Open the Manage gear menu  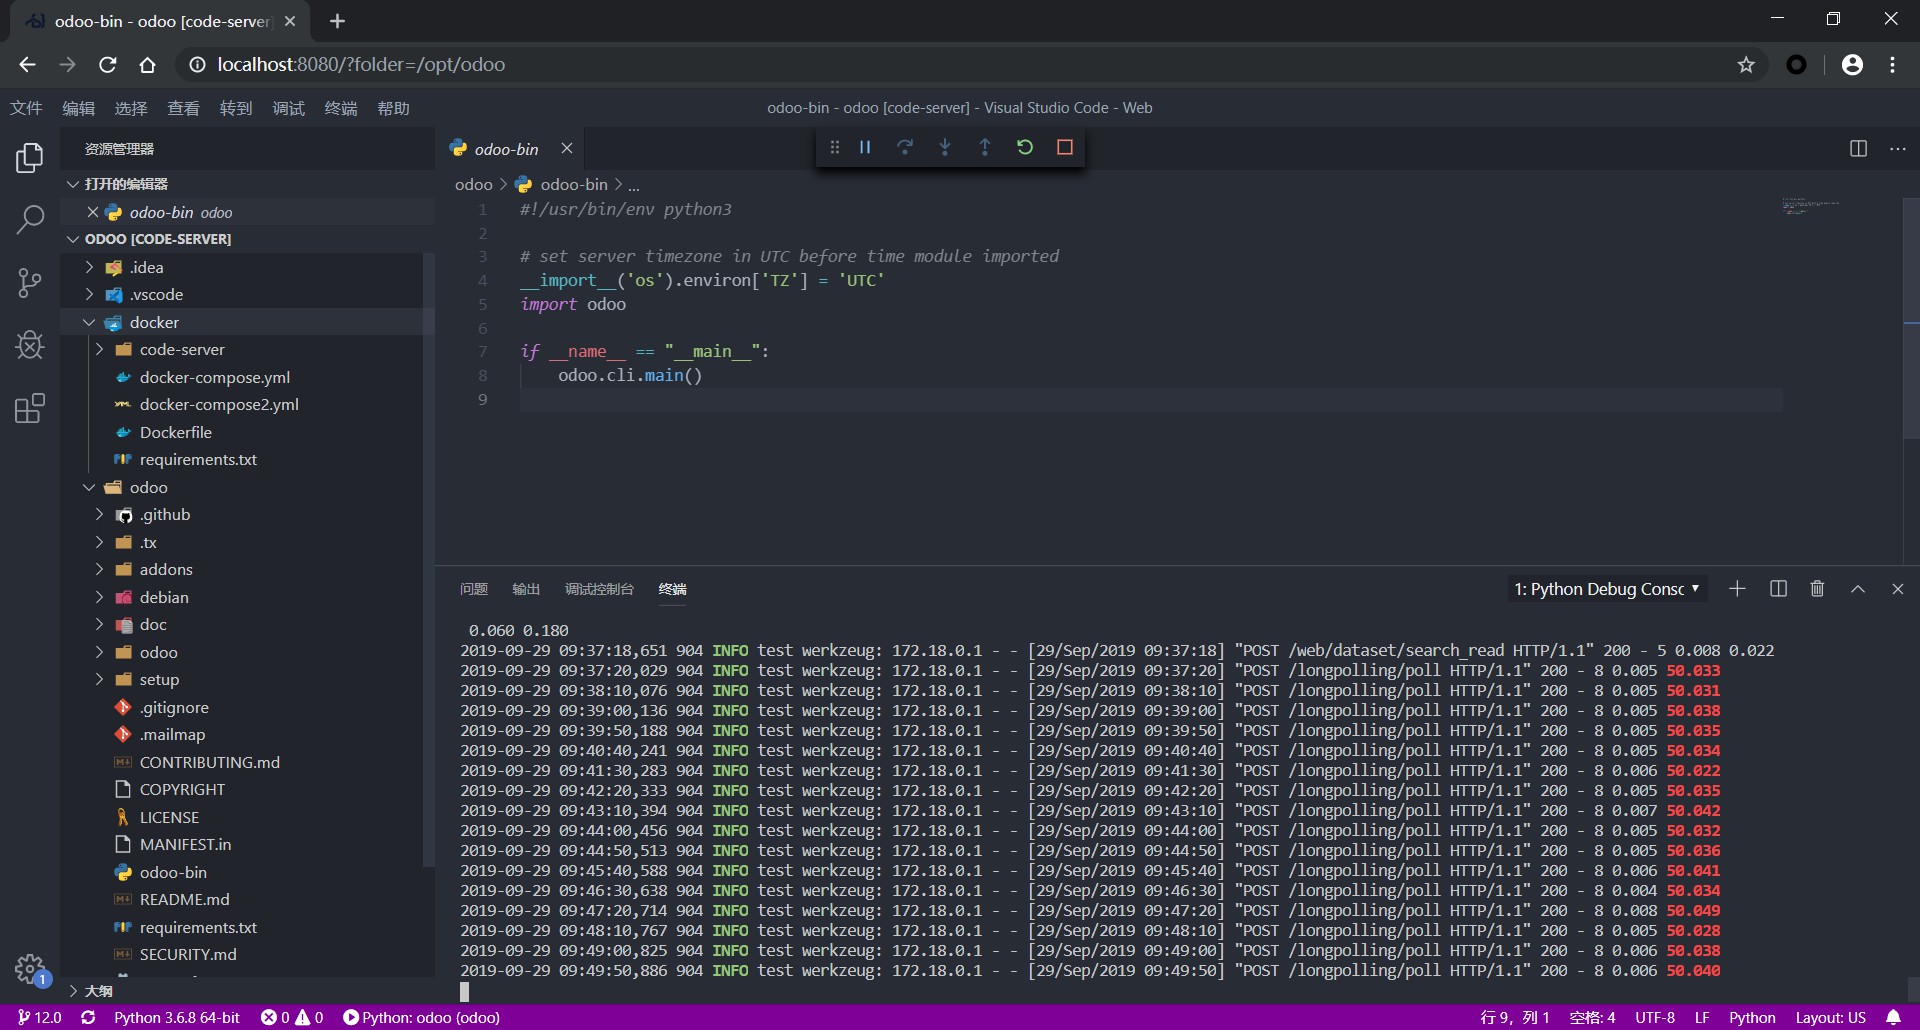tap(30, 969)
